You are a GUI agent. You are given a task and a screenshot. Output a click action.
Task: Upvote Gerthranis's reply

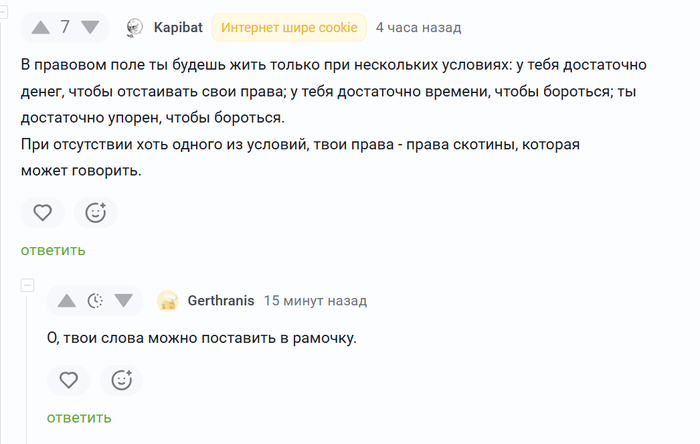click(x=67, y=301)
